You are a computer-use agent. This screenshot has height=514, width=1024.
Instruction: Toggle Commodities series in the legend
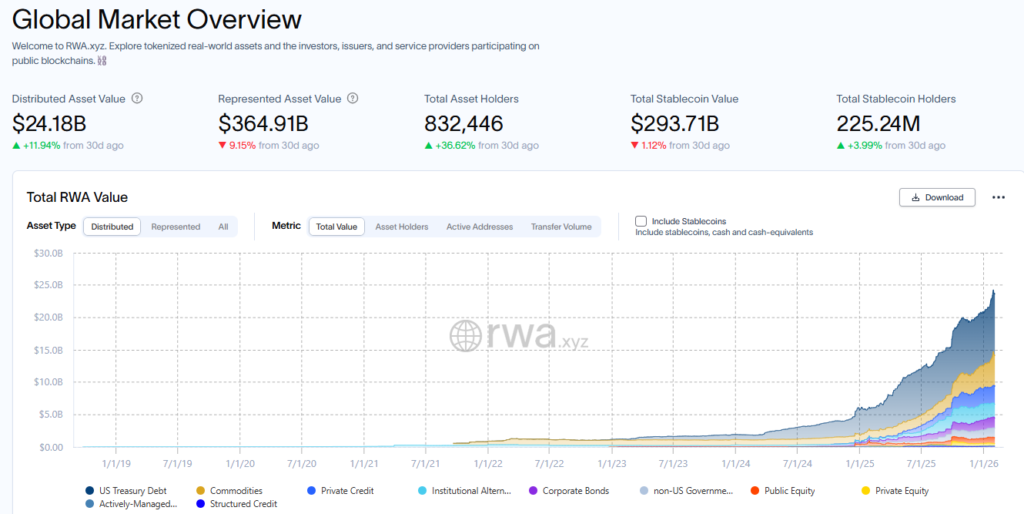tap(233, 491)
